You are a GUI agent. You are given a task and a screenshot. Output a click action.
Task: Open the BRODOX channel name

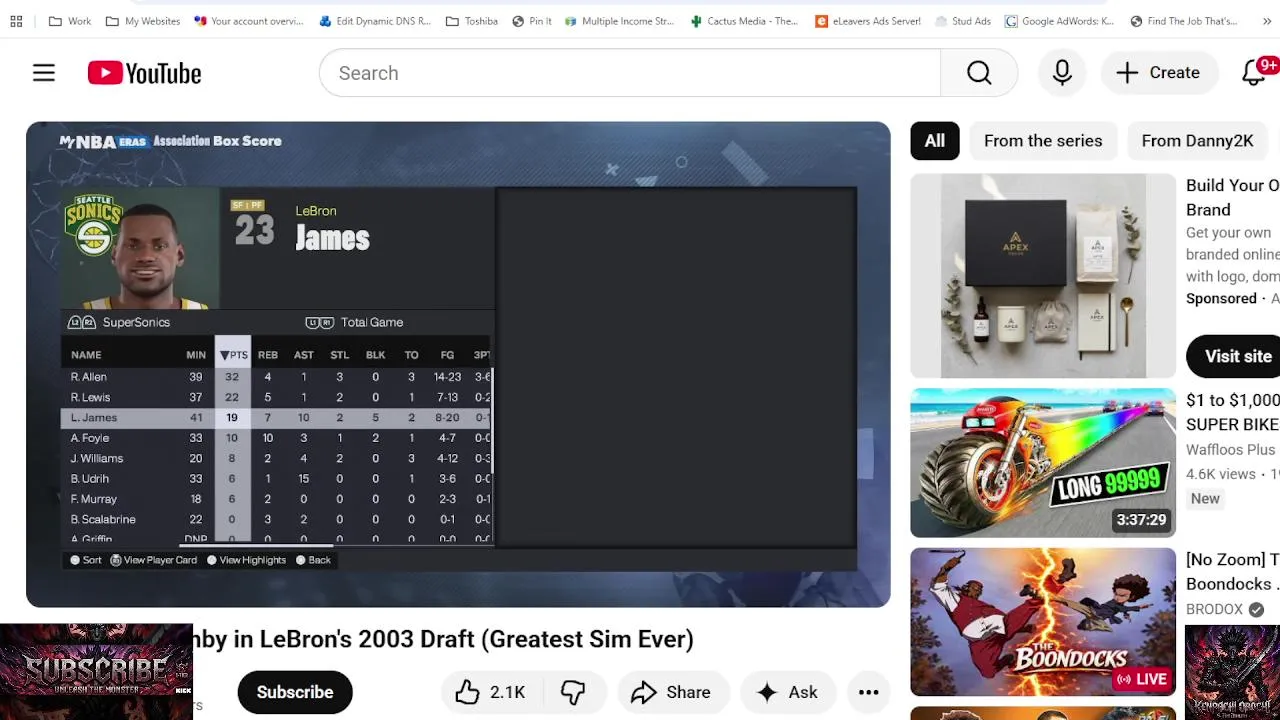(x=1215, y=609)
